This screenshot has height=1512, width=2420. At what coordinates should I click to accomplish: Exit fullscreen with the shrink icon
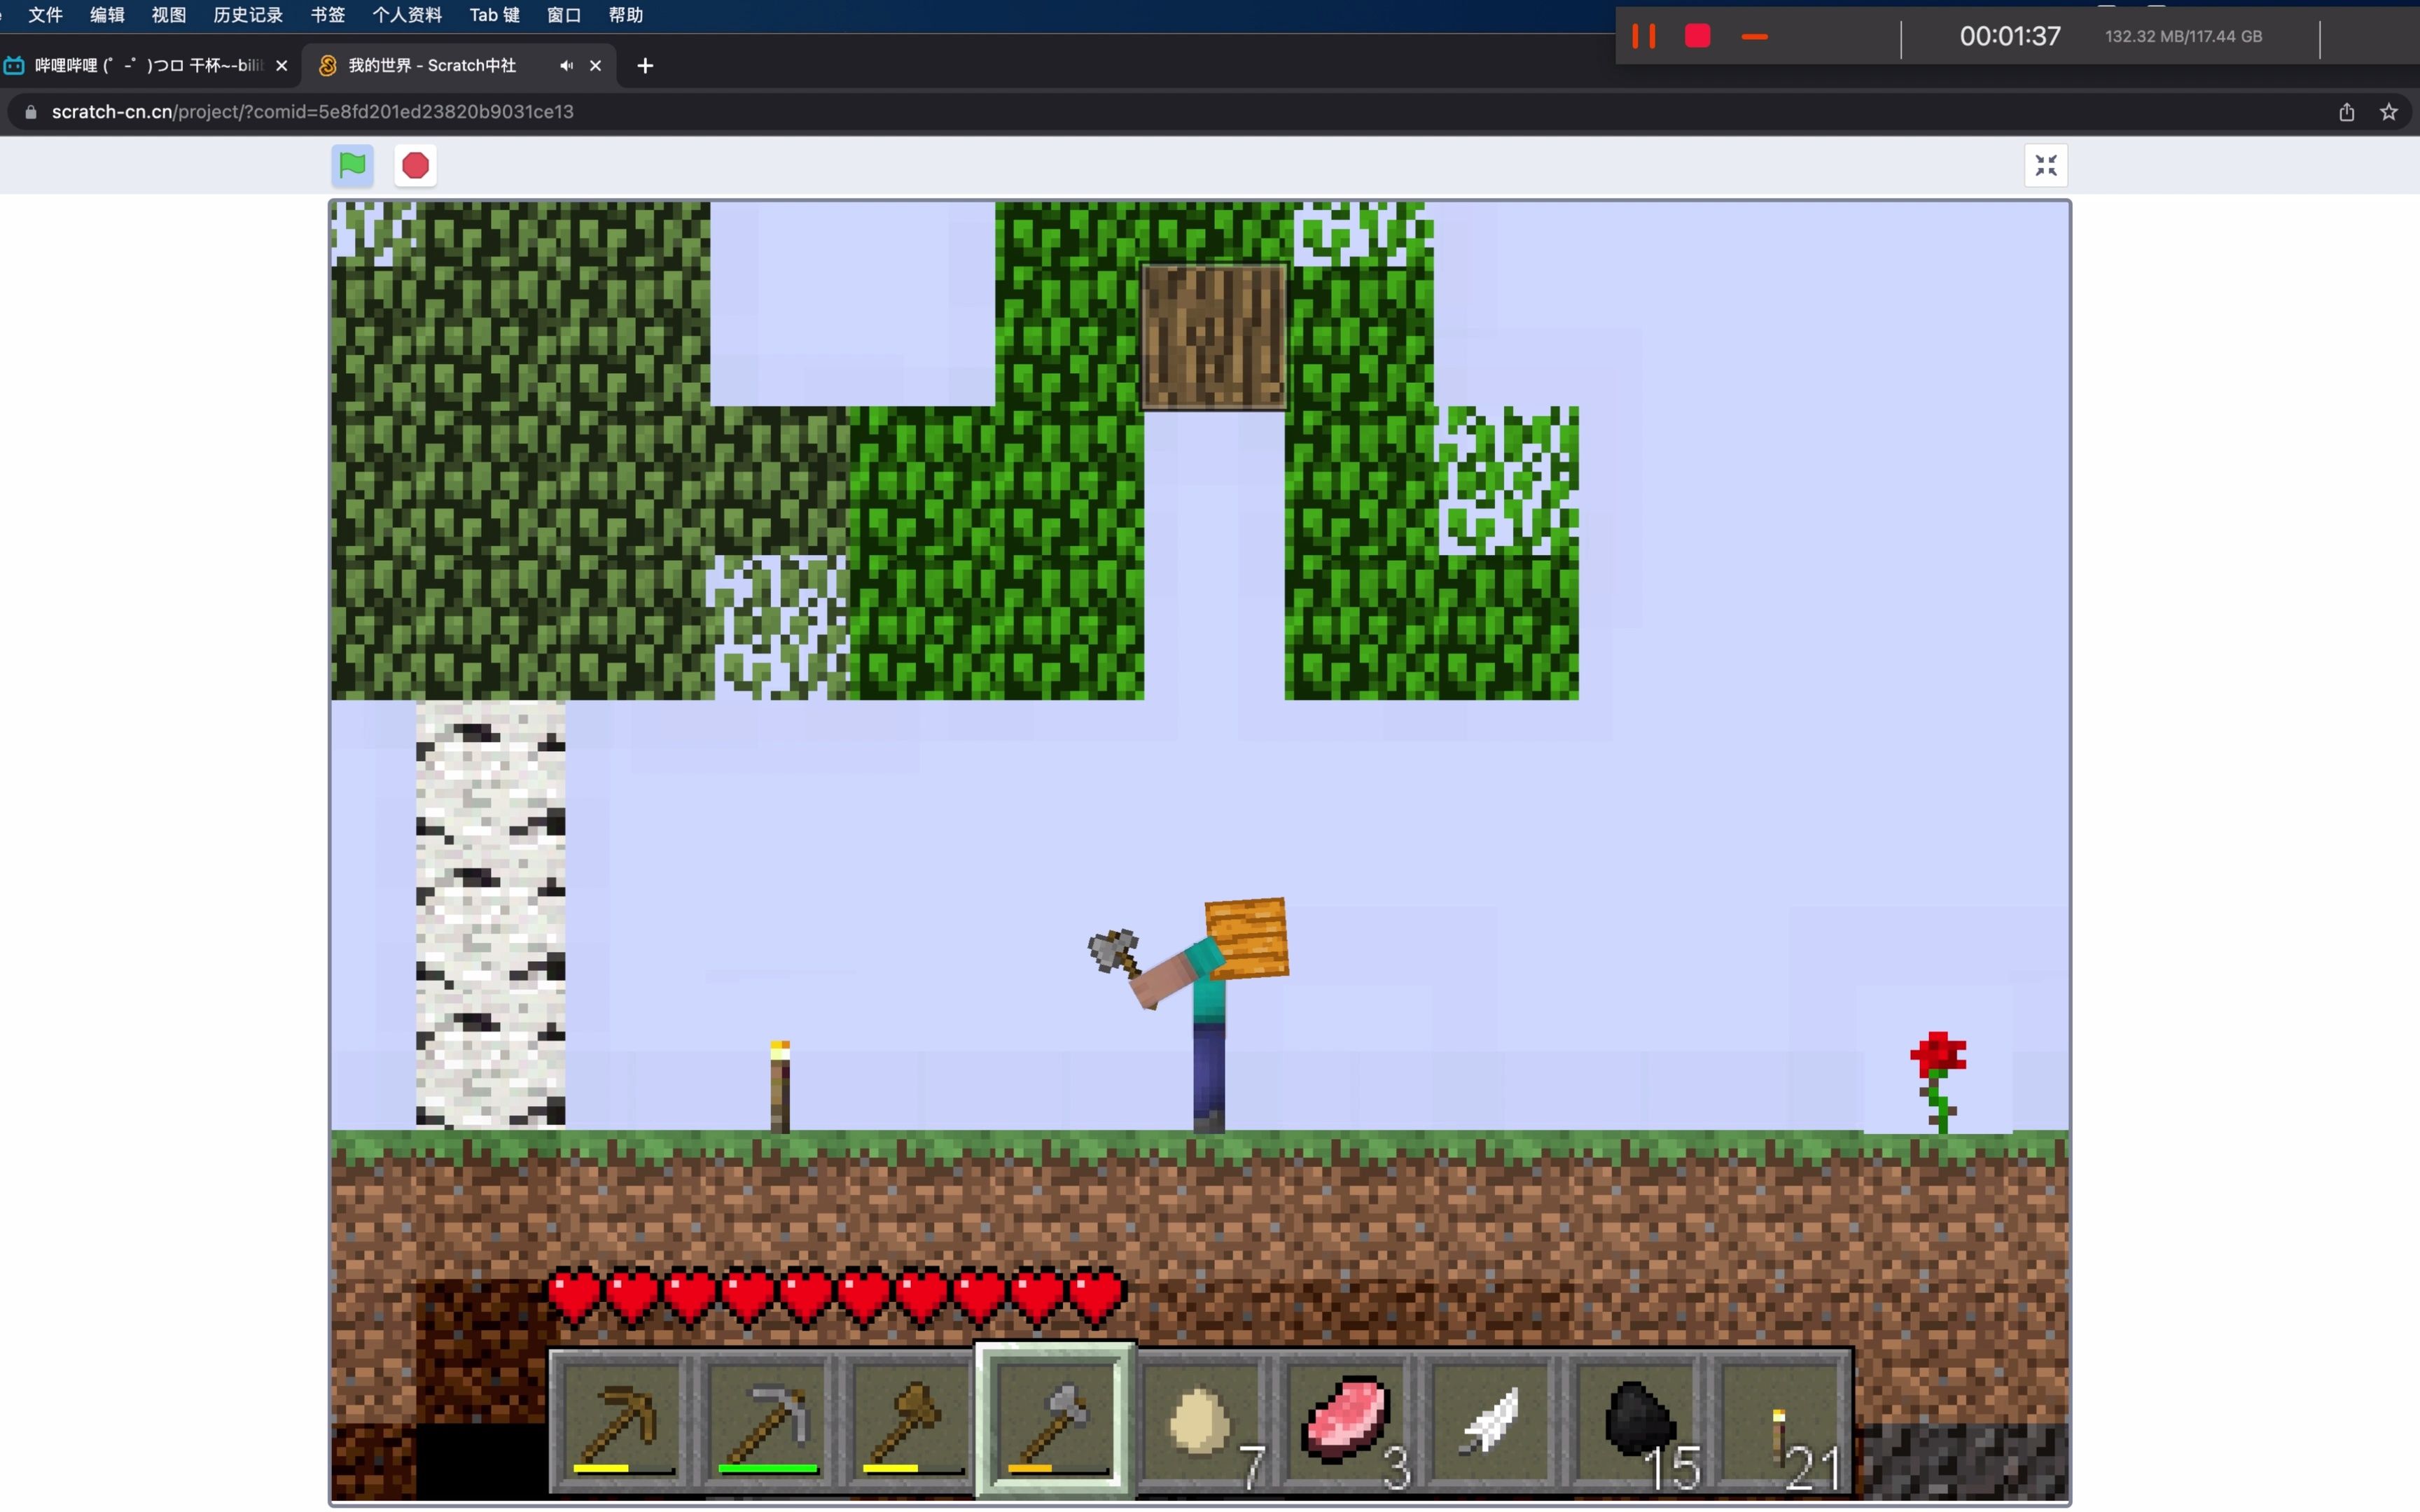click(x=2046, y=165)
